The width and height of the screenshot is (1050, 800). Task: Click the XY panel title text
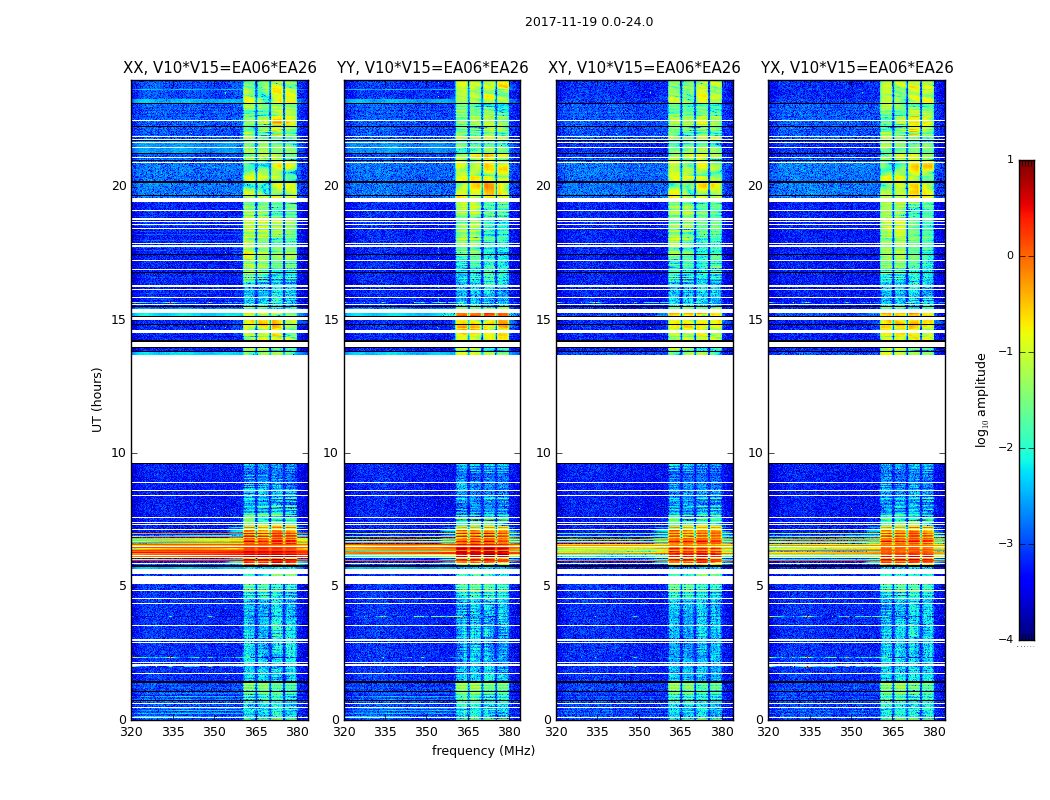644,68
